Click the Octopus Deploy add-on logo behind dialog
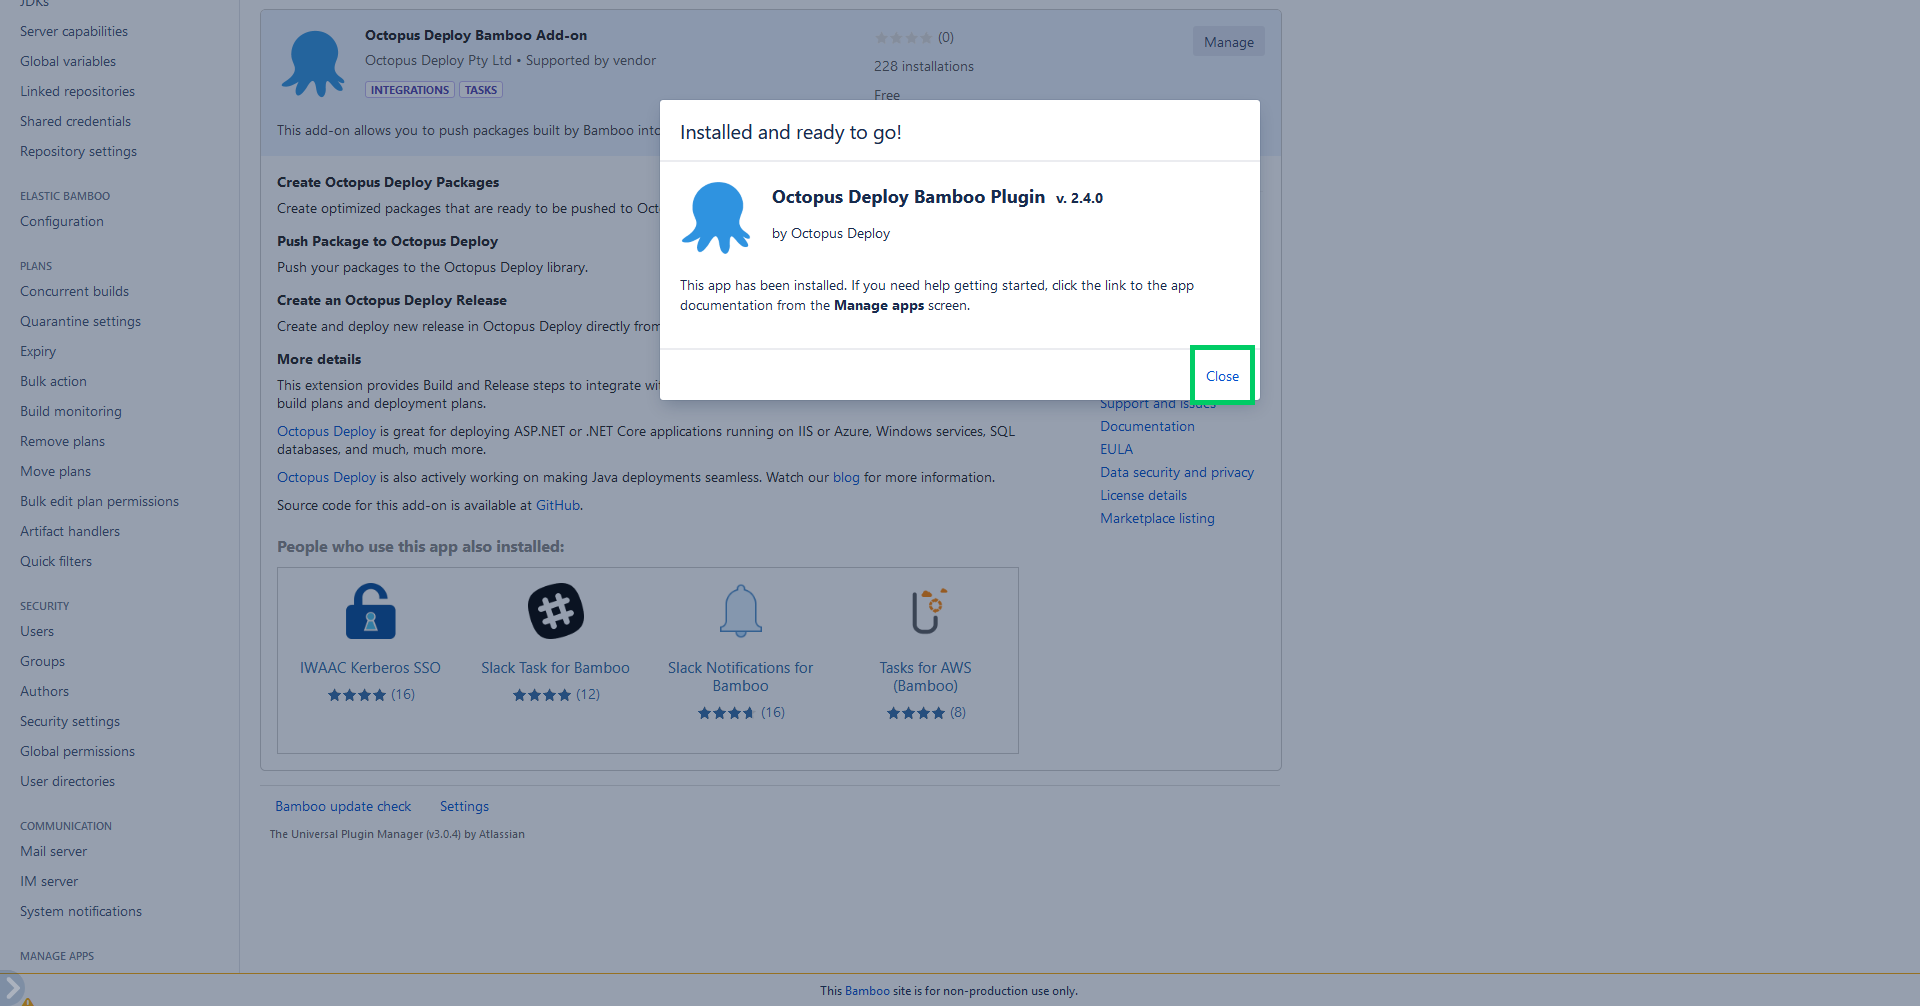The height and width of the screenshot is (1006, 1920). 313,63
